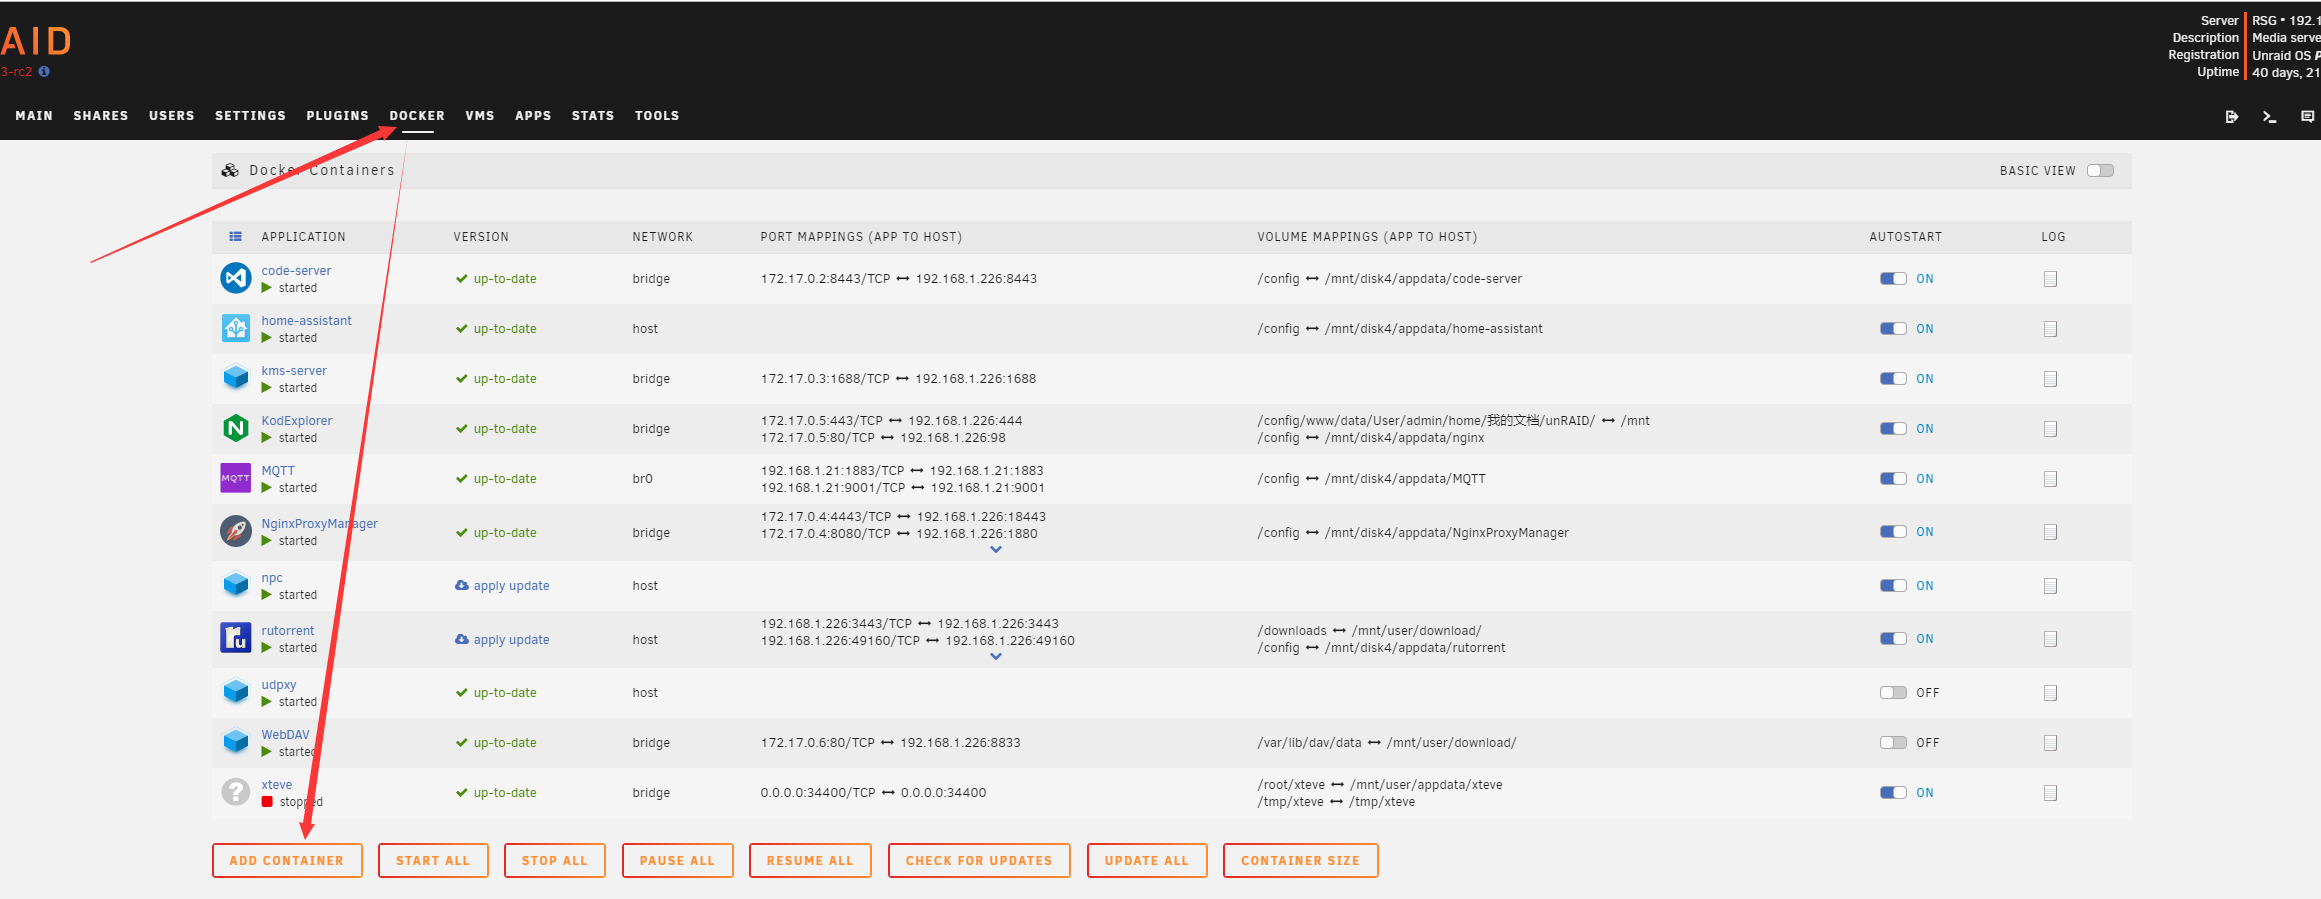
Task: Click the application column list icon
Action: click(236, 237)
